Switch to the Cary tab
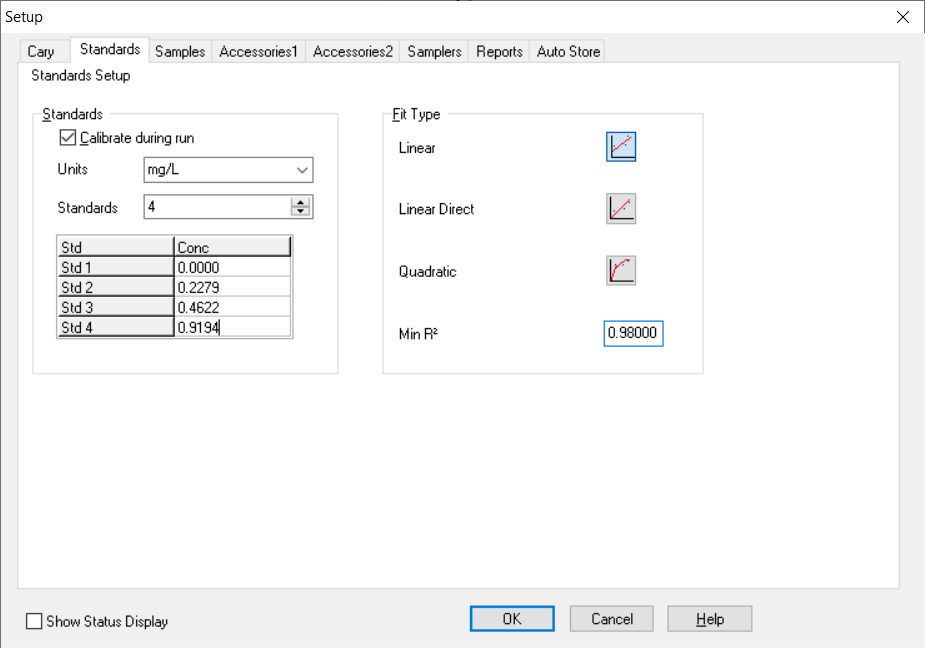 click(41, 51)
